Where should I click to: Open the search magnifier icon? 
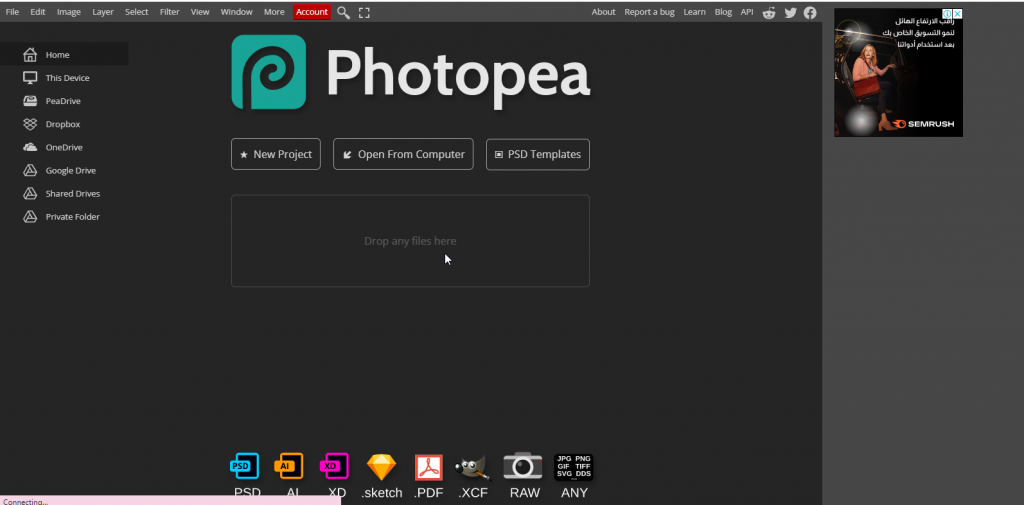(344, 12)
